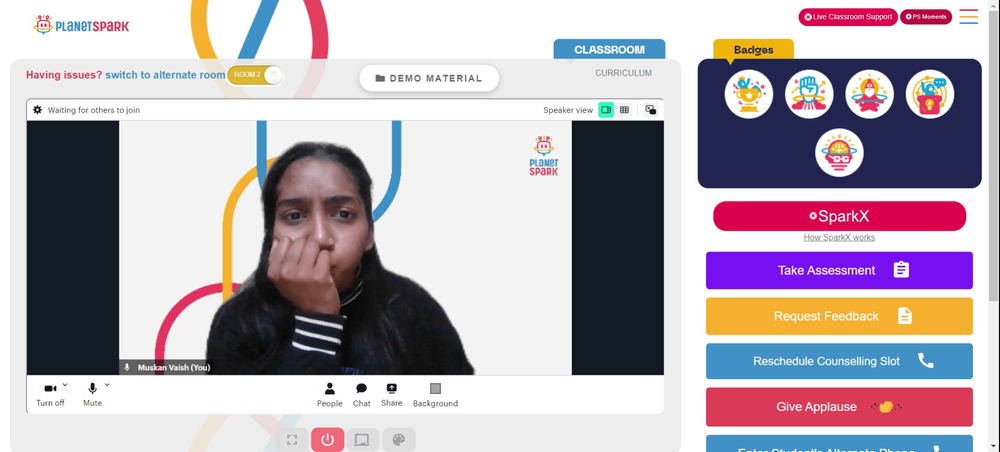Viewport: 1000px width, 452px height.
Task: Click Give Applause button
Action: pos(839,407)
